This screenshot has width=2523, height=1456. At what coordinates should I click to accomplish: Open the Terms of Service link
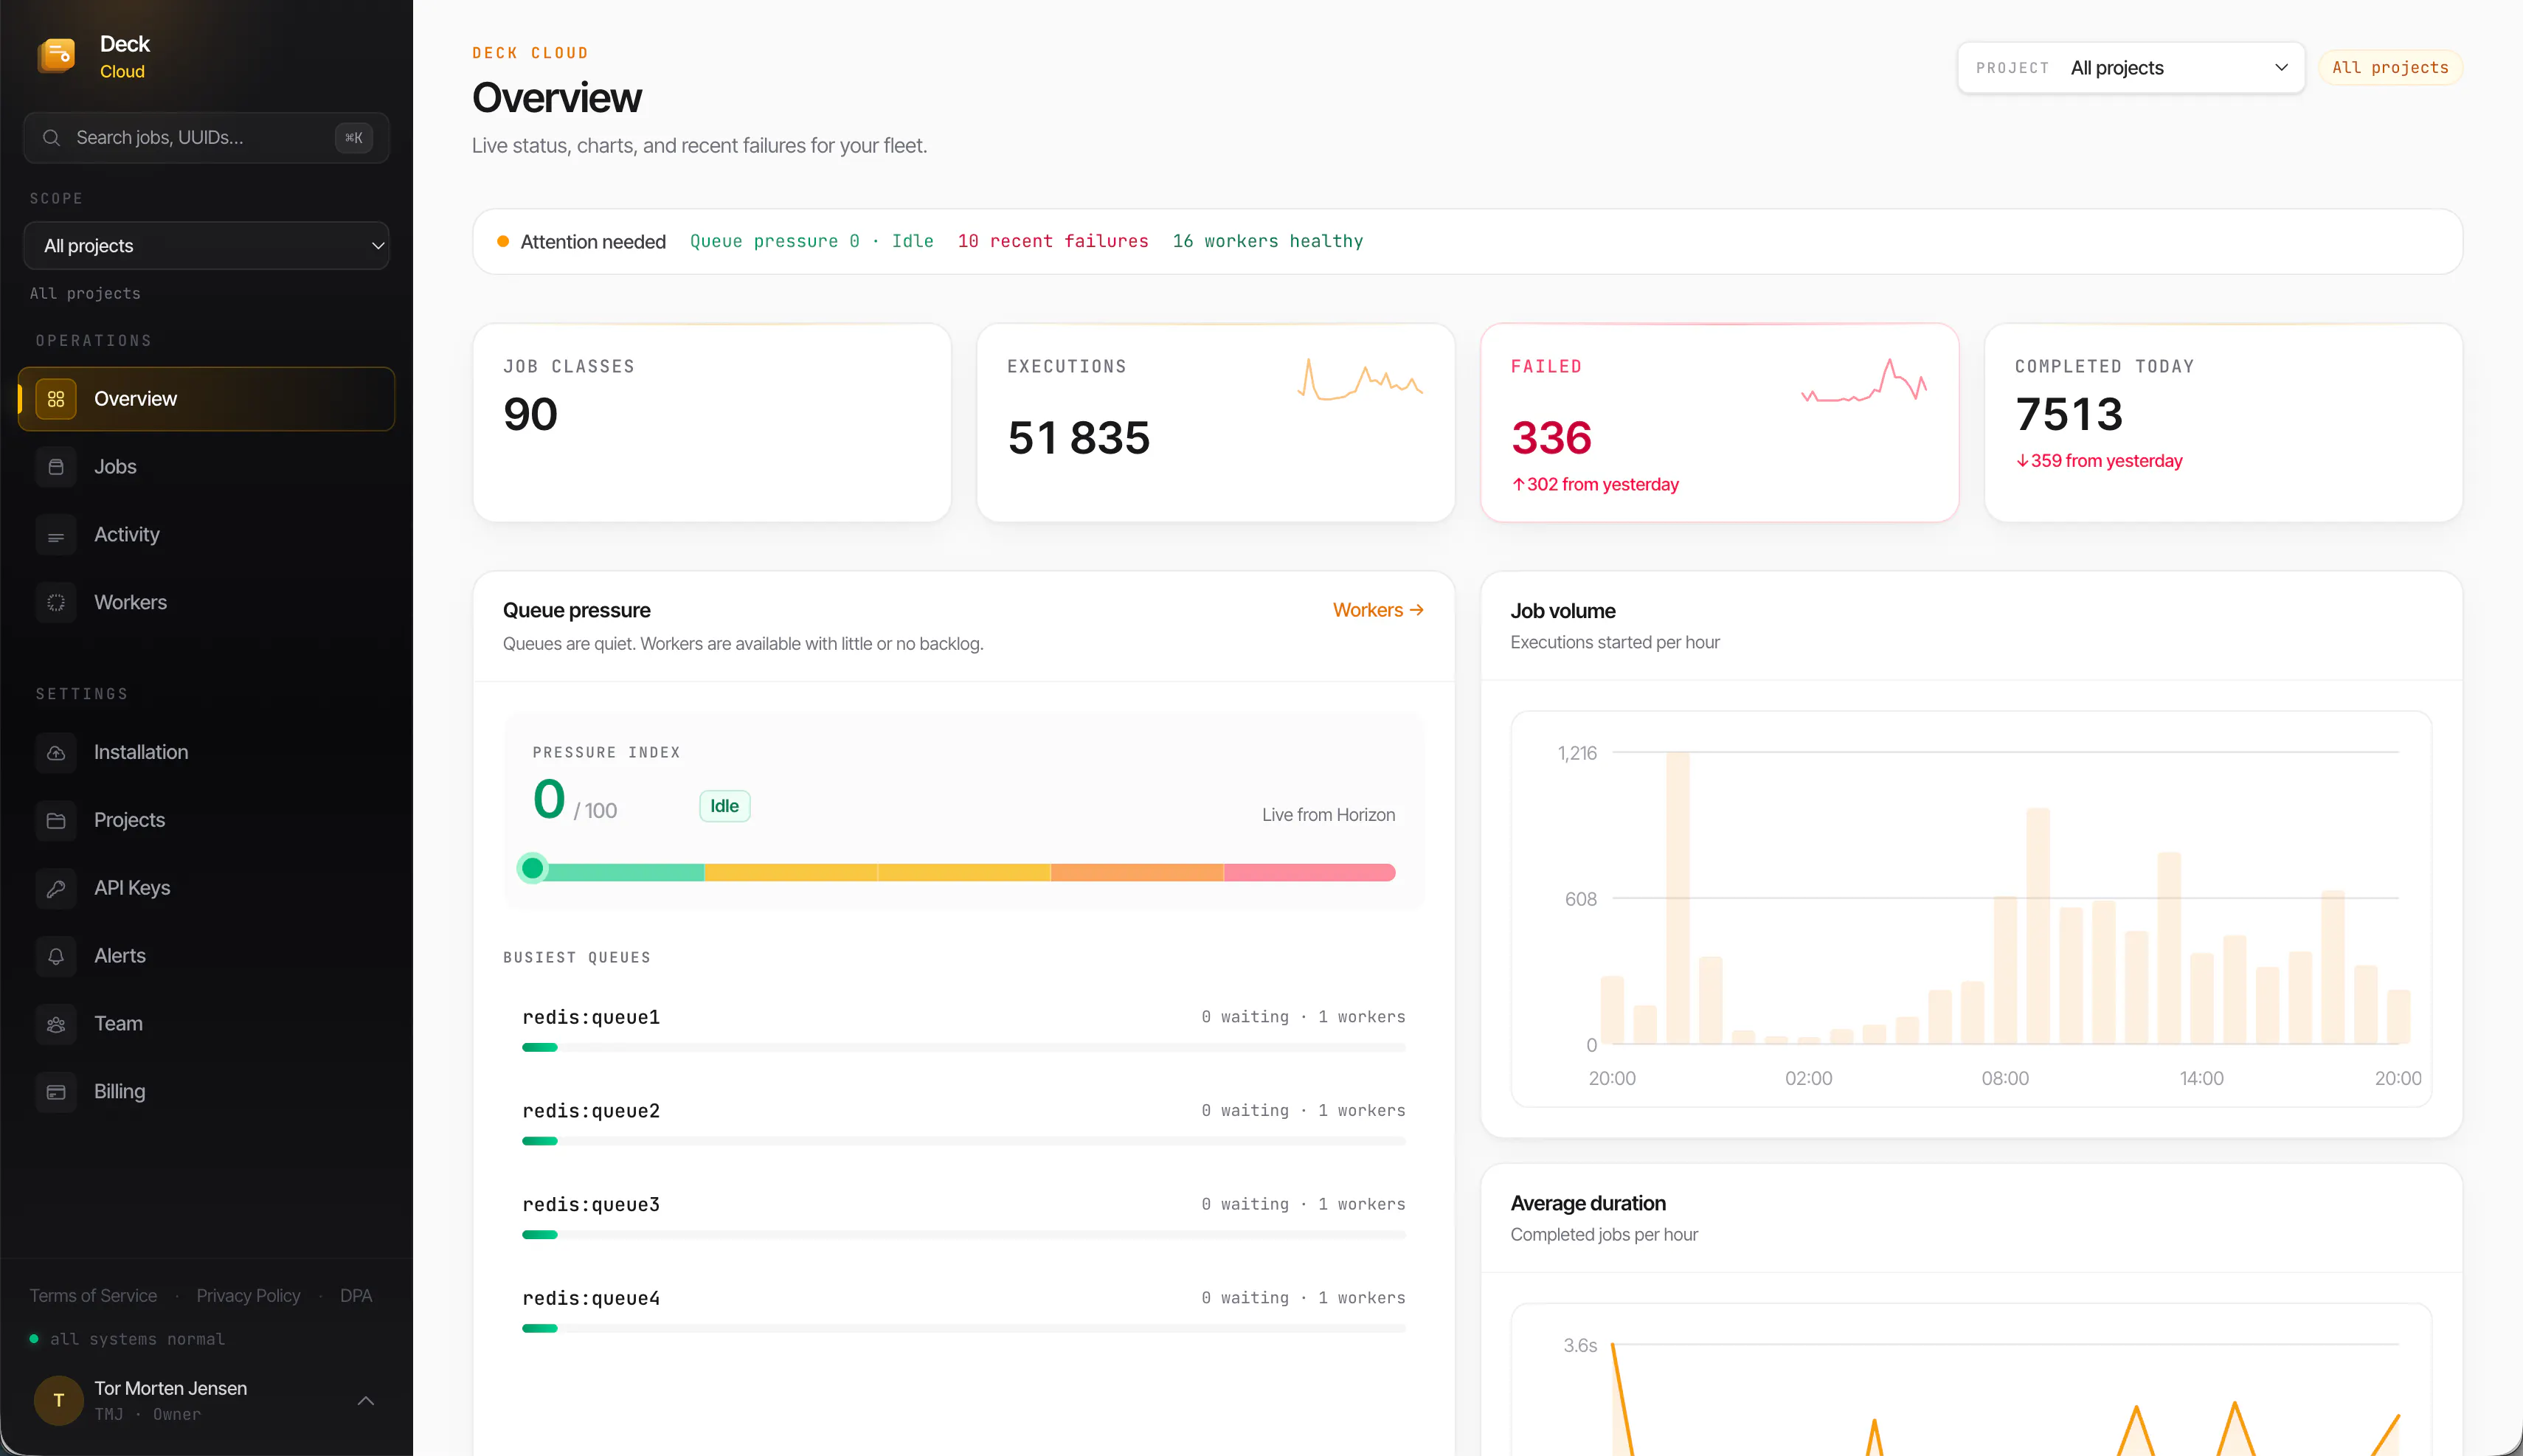93,1296
